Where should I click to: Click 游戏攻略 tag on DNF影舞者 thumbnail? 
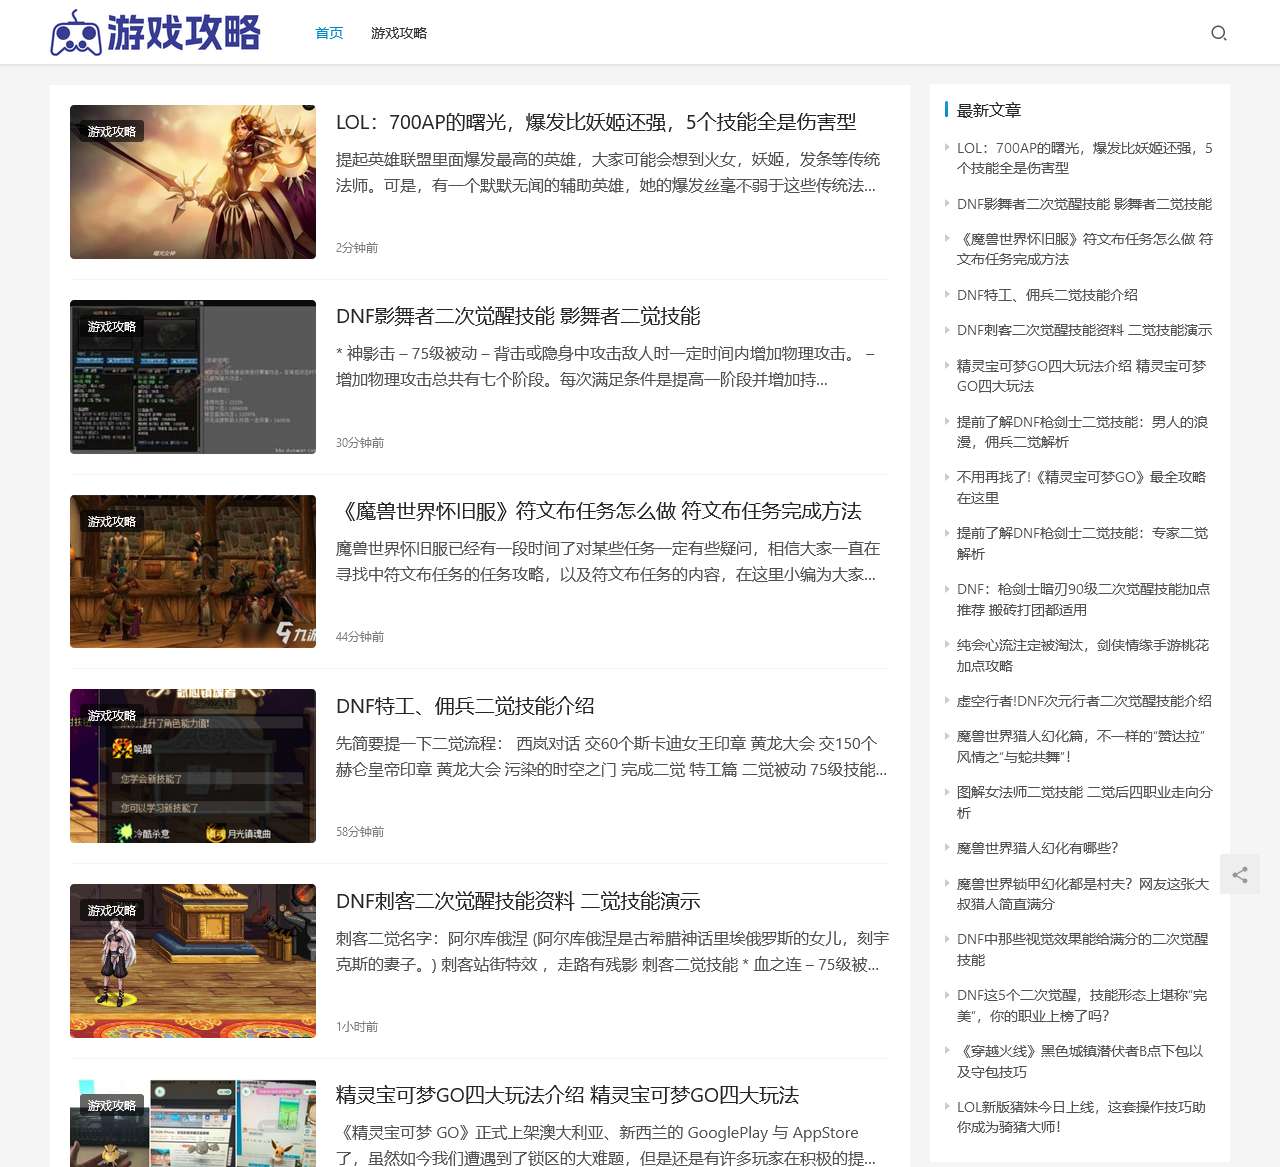click(112, 327)
